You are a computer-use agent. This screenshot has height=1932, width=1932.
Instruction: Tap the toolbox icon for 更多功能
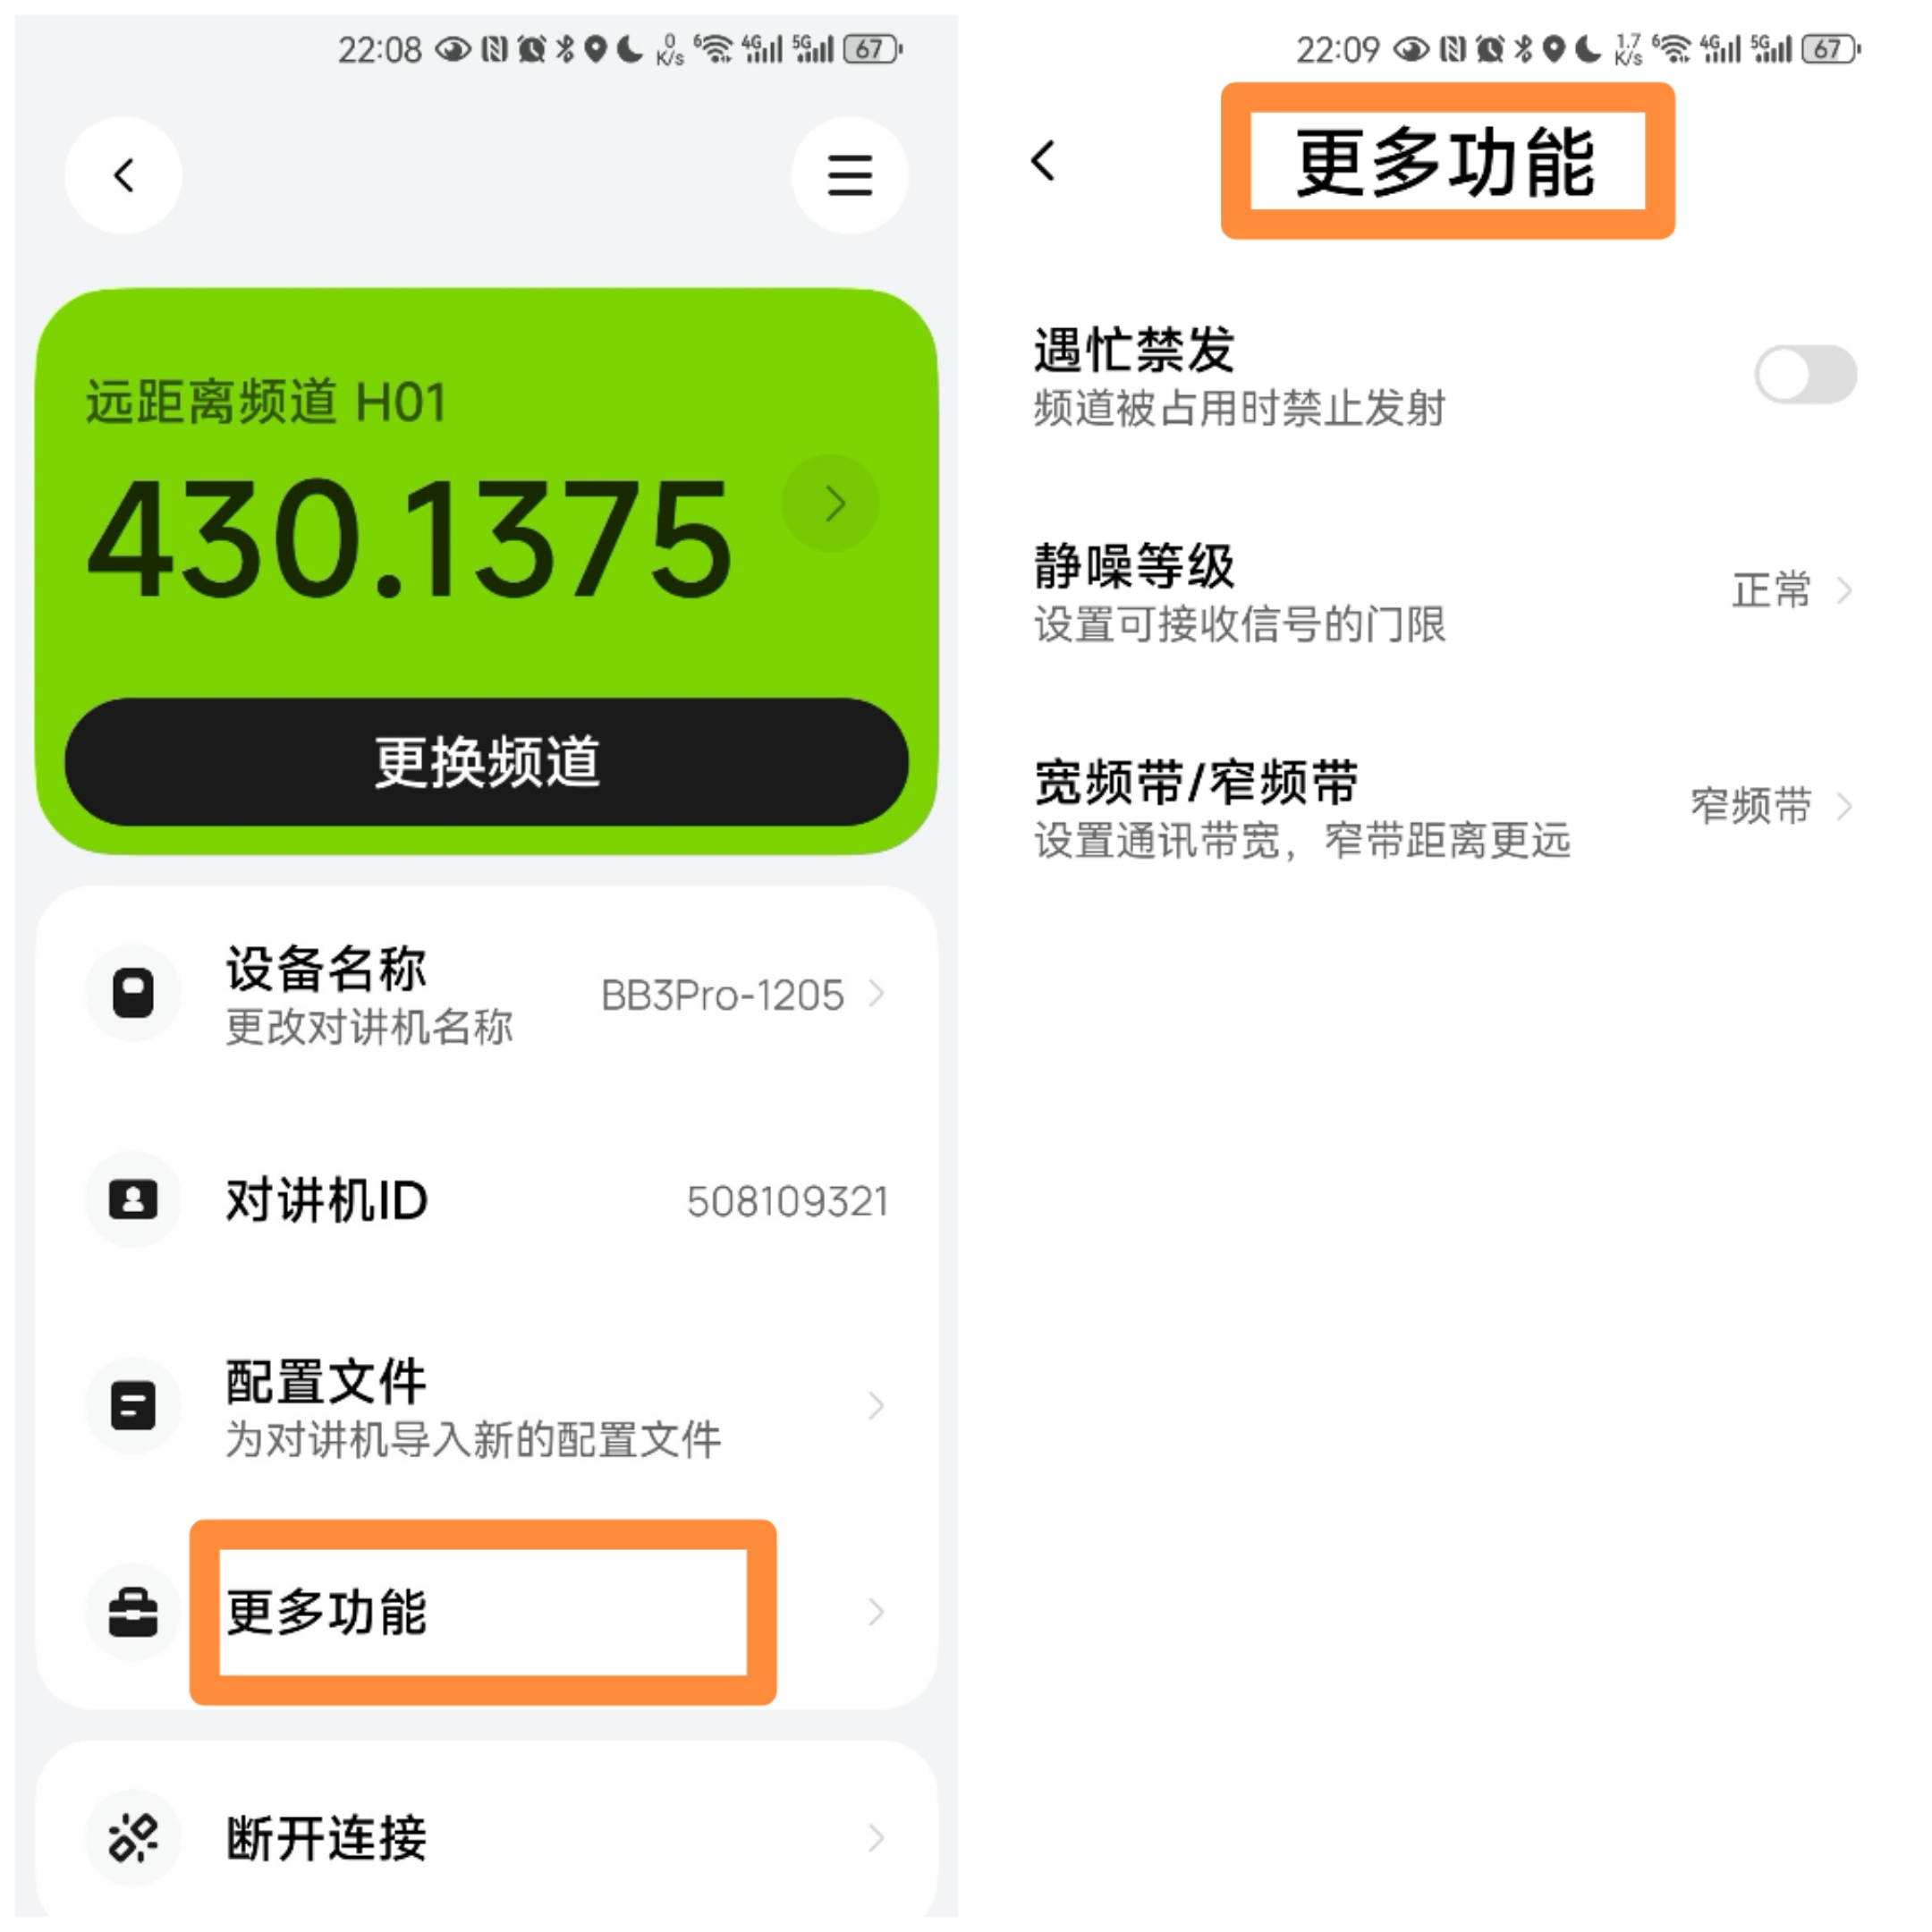pyautogui.click(x=133, y=1611)
